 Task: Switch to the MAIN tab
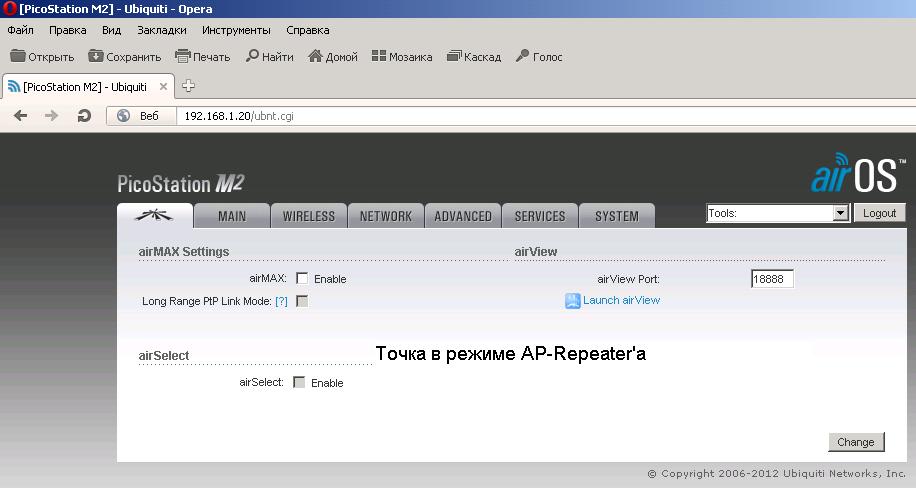coord(232,216)
